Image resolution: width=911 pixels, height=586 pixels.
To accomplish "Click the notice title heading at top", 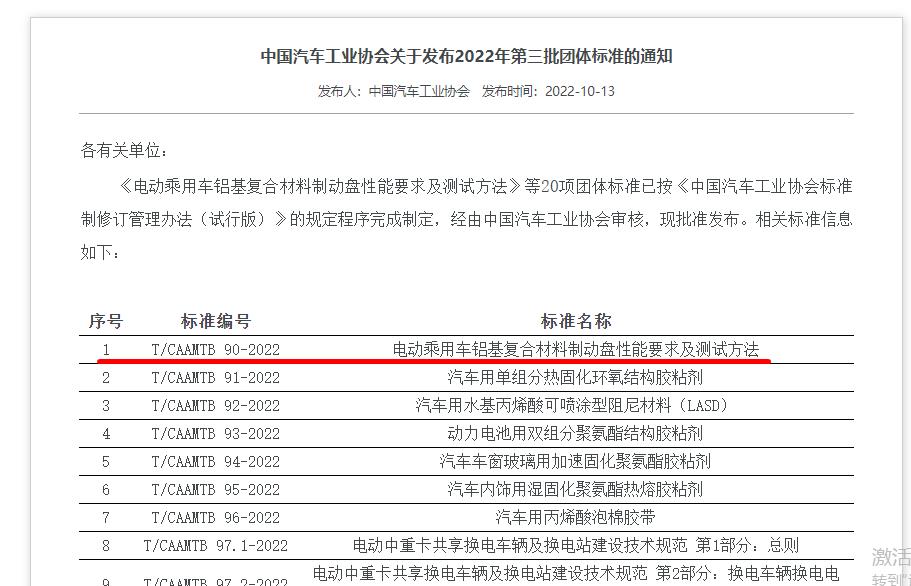I will (466, 56).
